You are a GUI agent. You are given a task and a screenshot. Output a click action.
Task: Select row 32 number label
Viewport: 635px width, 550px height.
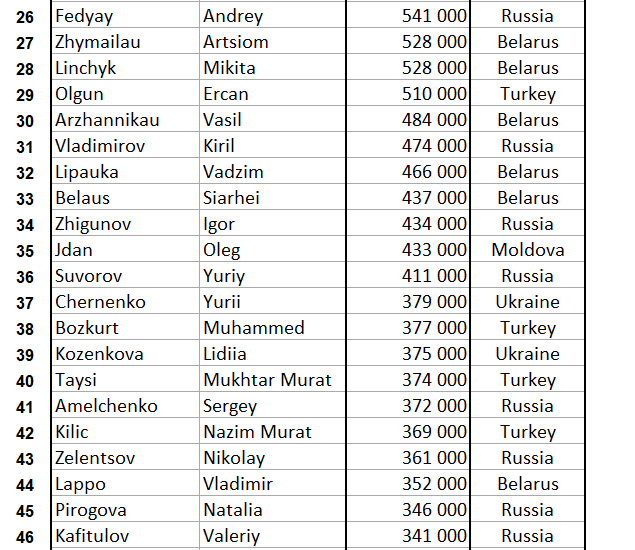(25, 173)
